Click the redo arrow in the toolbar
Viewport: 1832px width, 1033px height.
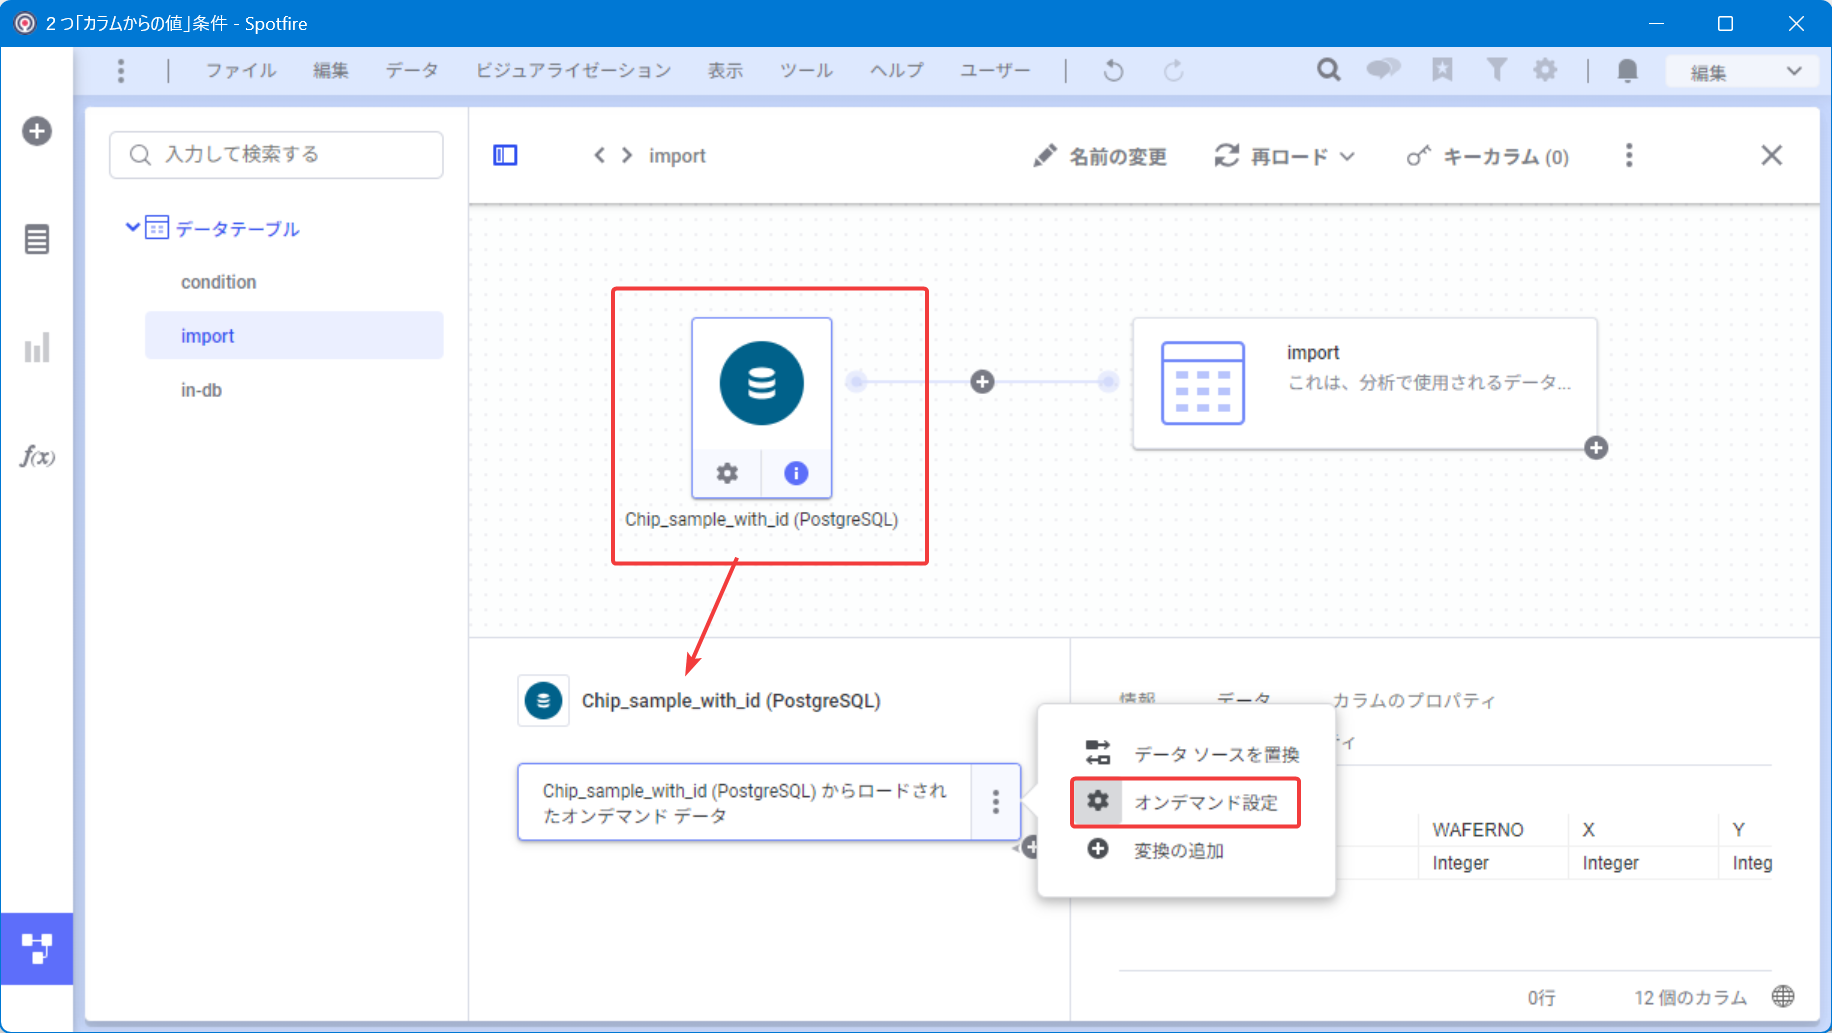click(1174, 71)
